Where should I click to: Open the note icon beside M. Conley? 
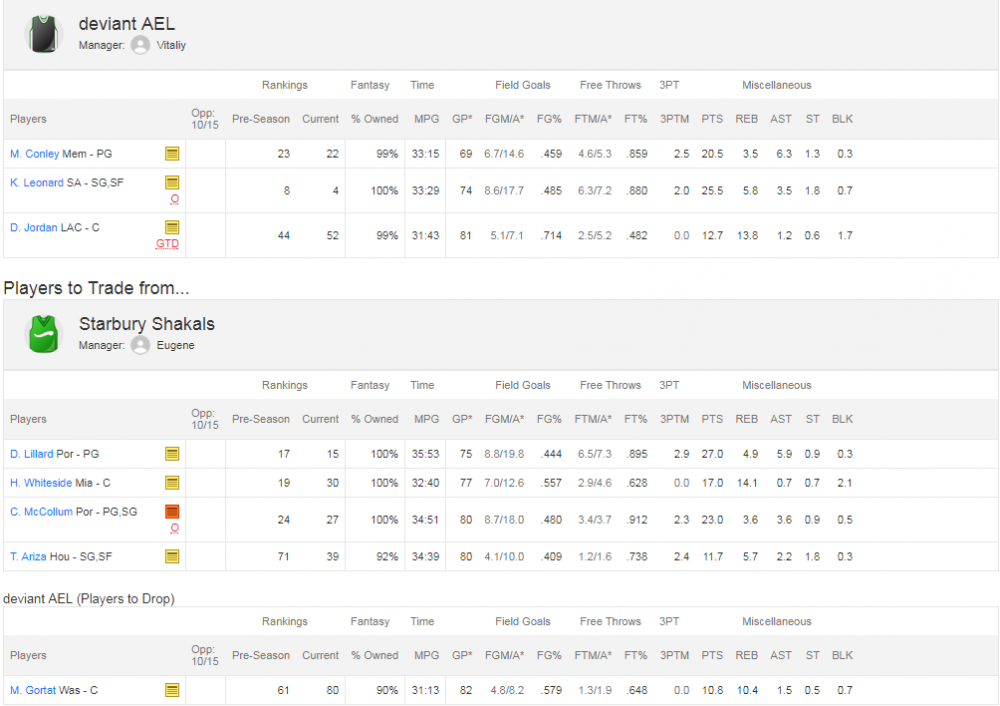click(x=172, y=154)
